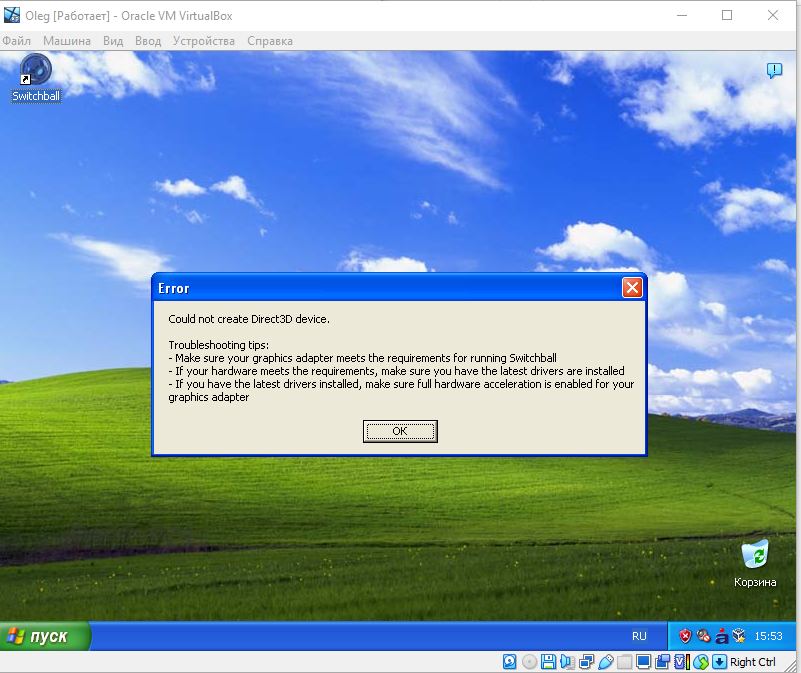Open the Машина menu
Image resolution: width=801 pixels, height=673 pixels.
[x=67, y=41]
